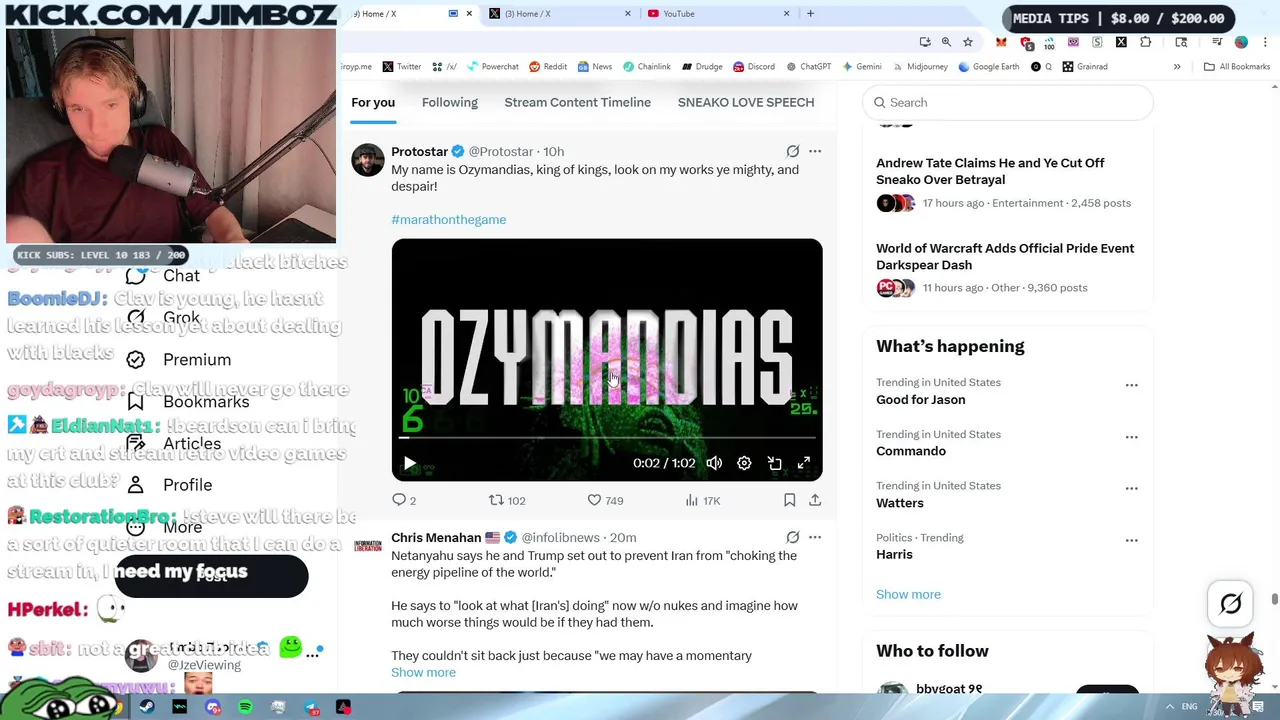Bookmark this page with the star icon
Screen dimensions: 1280x720
click(967, 42)
